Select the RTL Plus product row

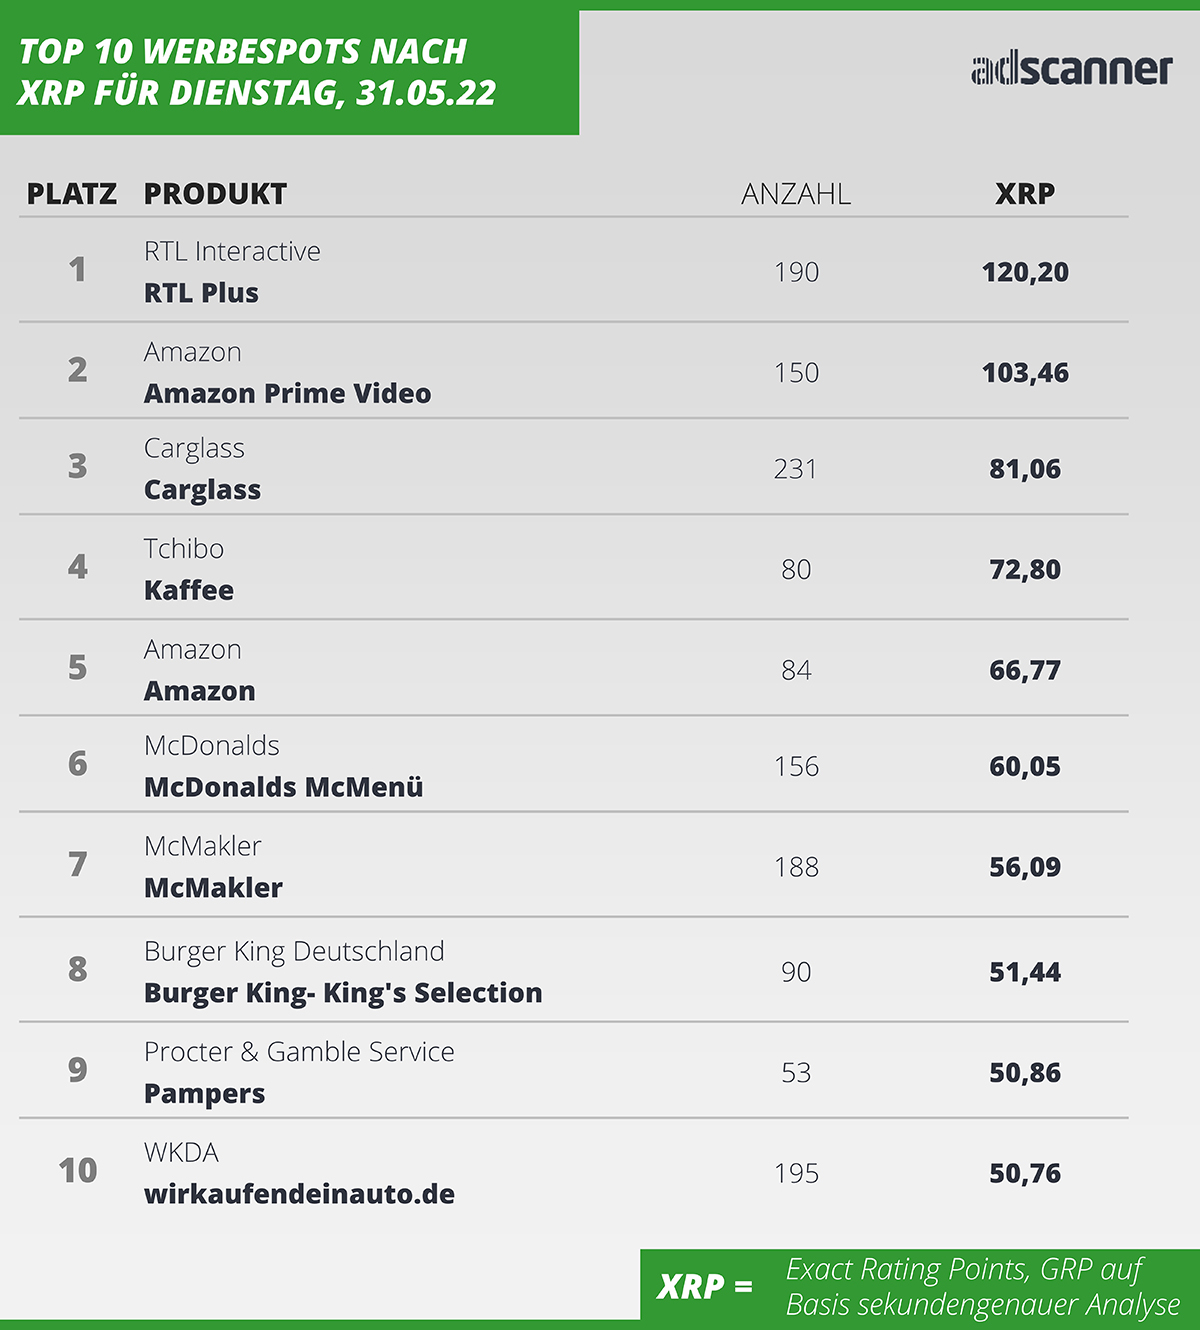click(x=573, y=270)
